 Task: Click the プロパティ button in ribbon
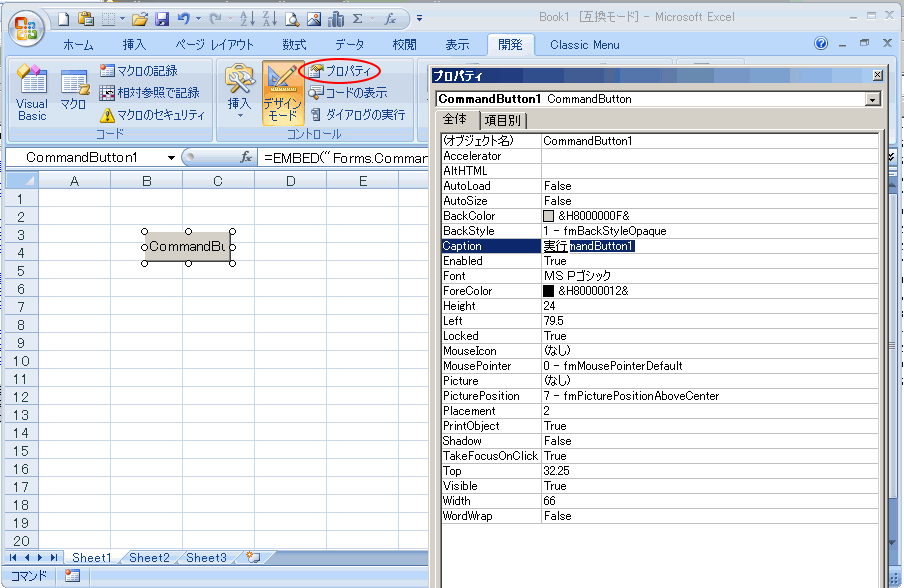coord(339,71)
